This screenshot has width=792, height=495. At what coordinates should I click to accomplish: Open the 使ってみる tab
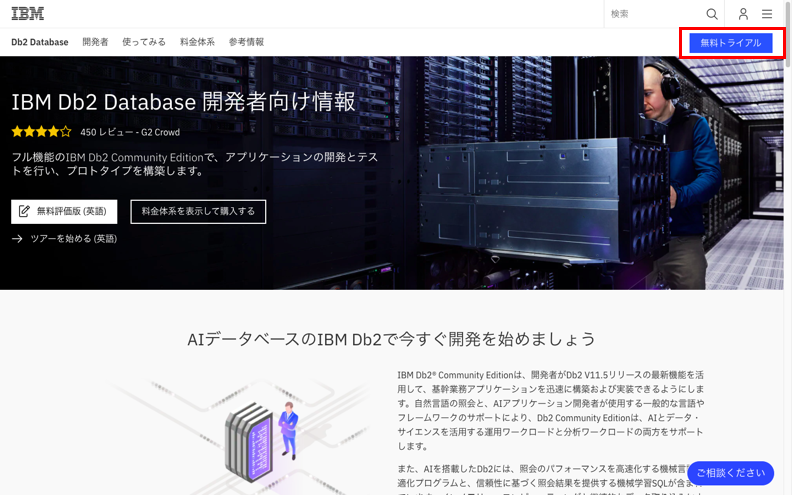[144, 42]
